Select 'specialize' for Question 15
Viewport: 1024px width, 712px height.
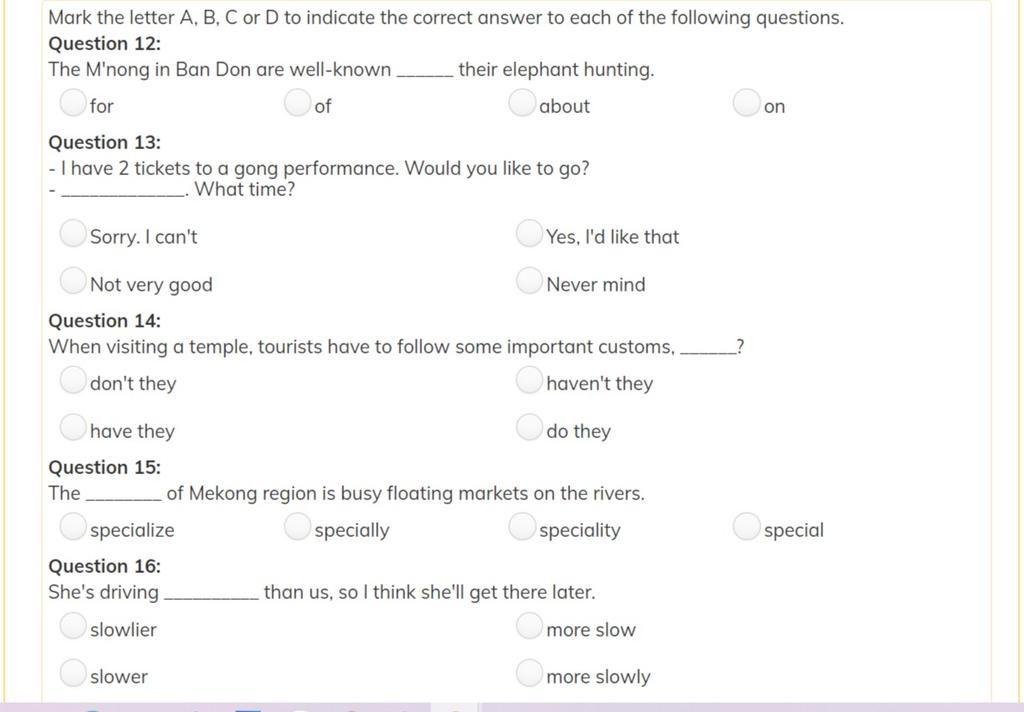pos(72,526)
